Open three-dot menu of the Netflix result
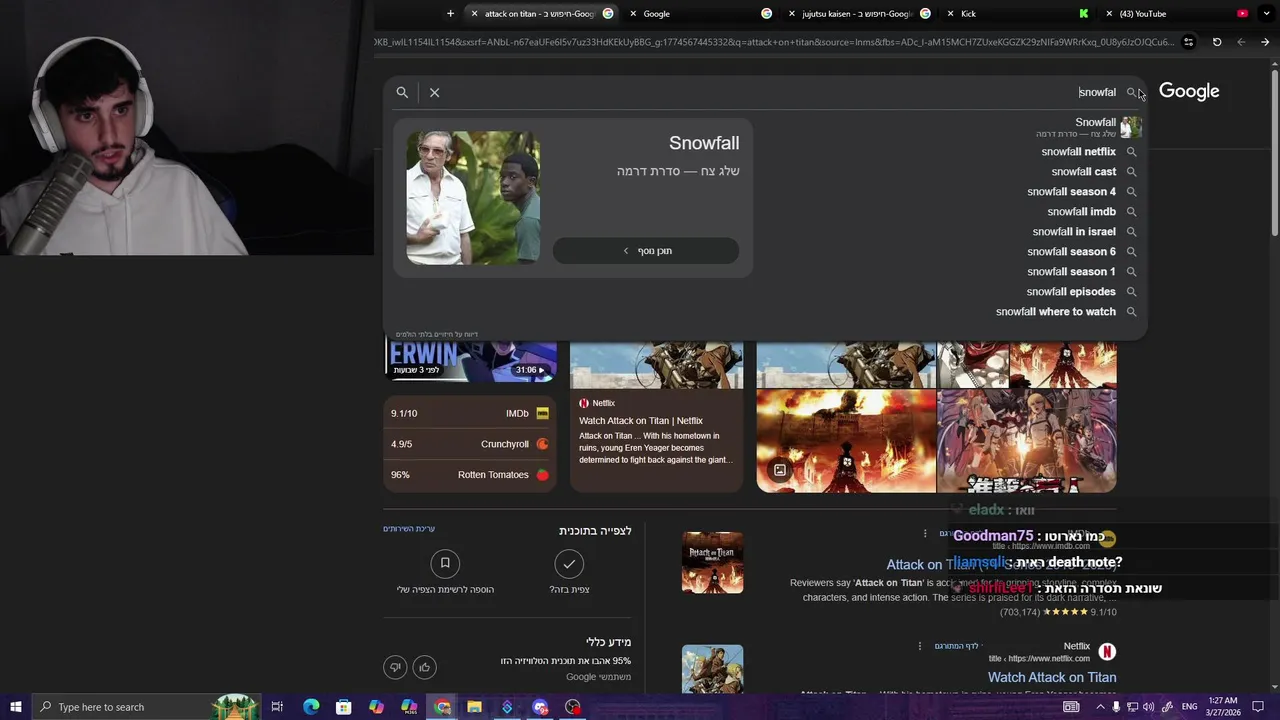The width and height of the screenshot is (1280, 720). (920, 646)
